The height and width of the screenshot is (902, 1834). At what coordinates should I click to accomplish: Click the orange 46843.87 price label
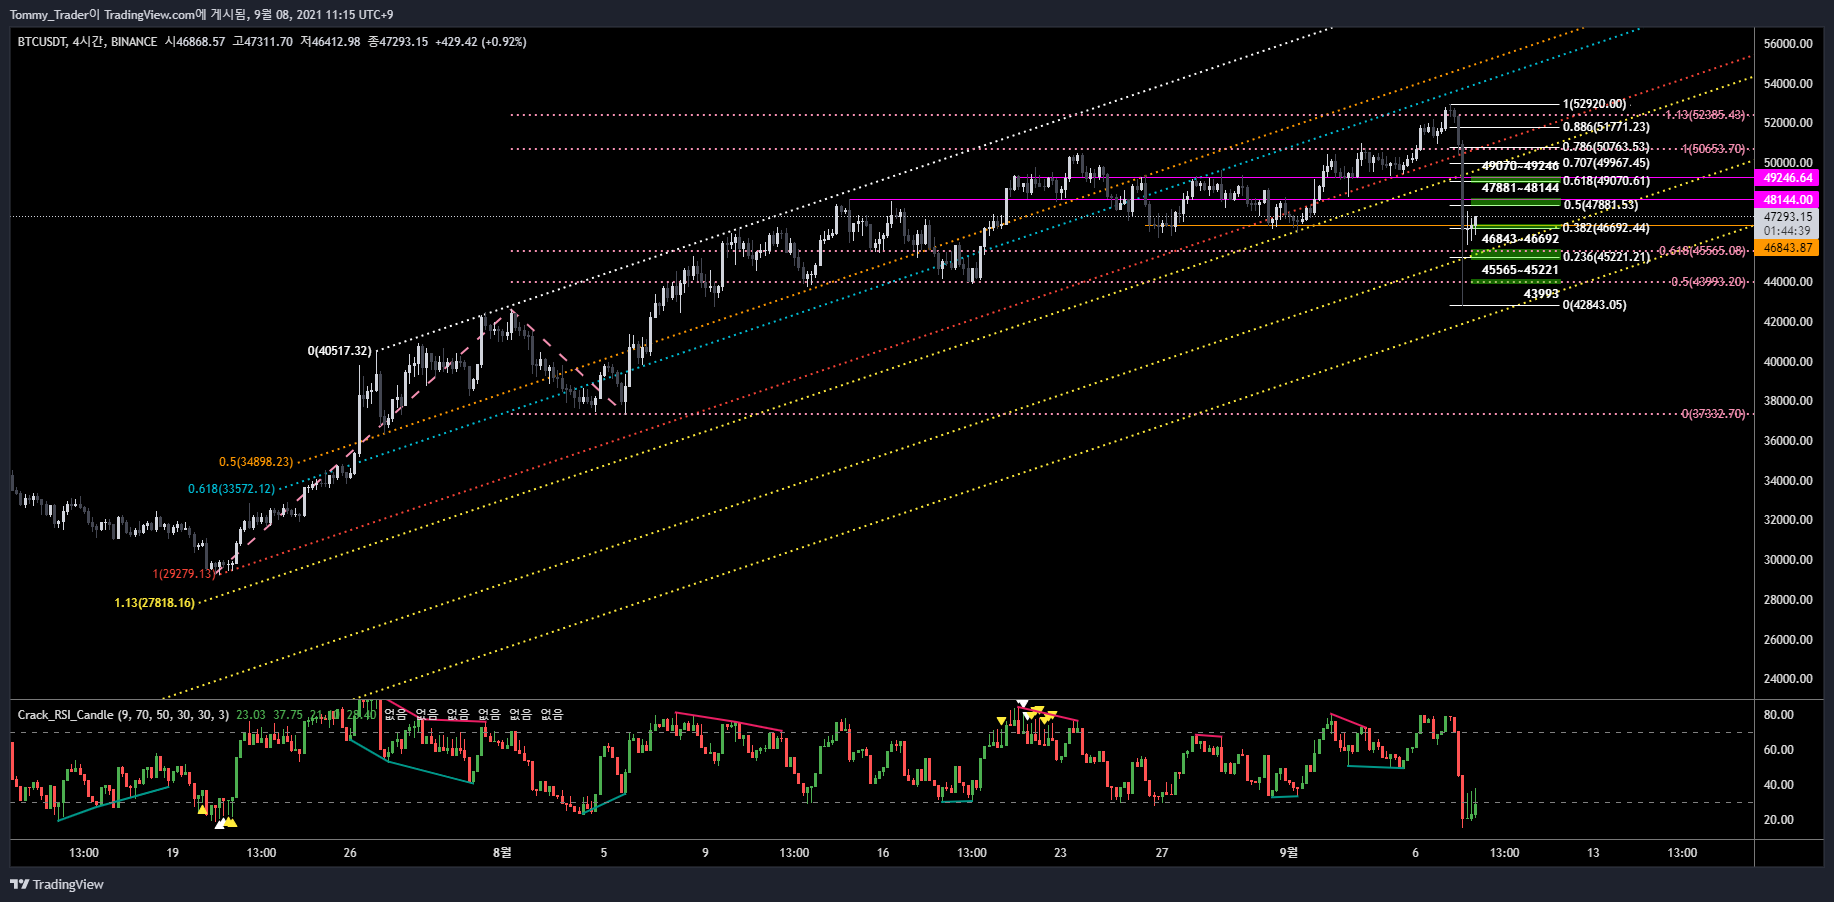(1787, 248)
